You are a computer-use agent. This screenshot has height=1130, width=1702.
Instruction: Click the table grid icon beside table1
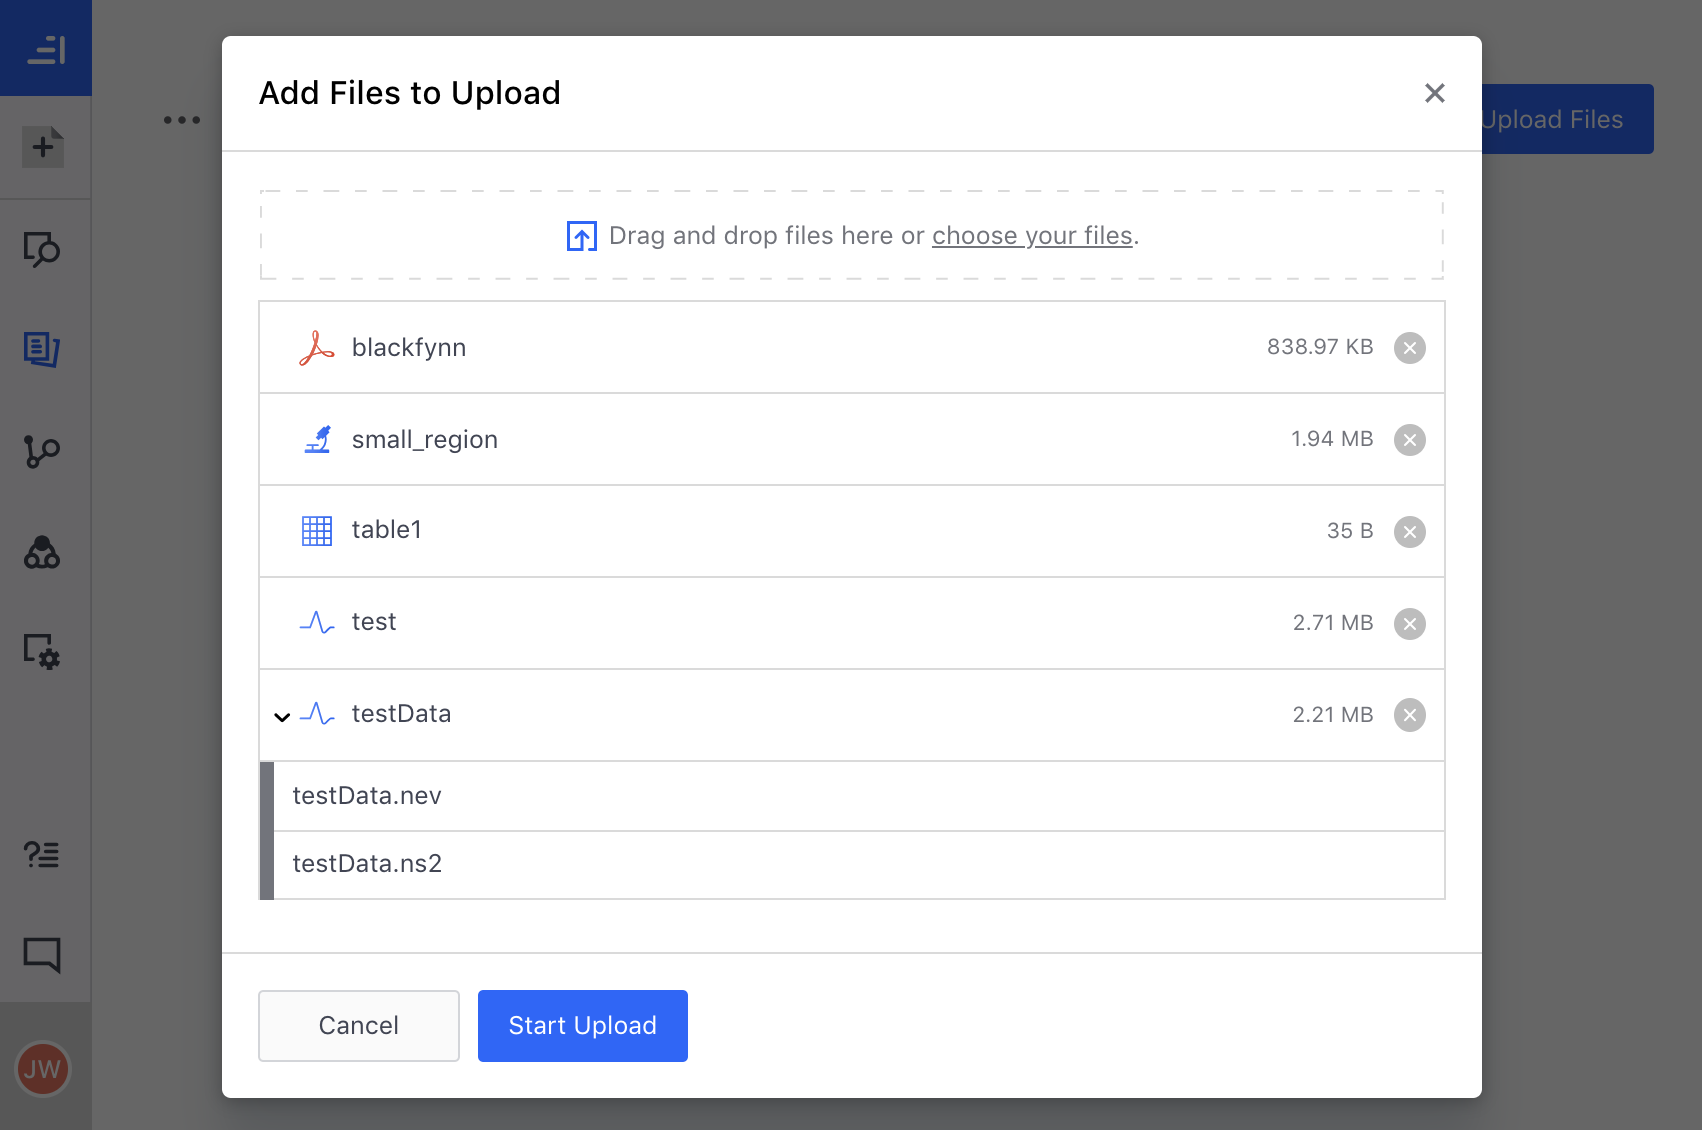[x=317, y=531]
